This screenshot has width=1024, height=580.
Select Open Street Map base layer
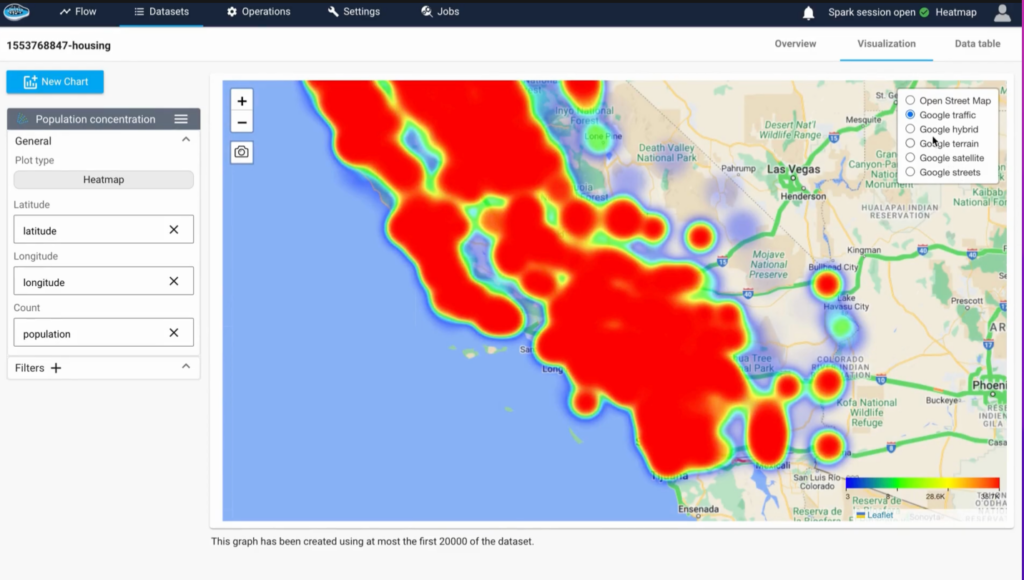coord(910,101)
